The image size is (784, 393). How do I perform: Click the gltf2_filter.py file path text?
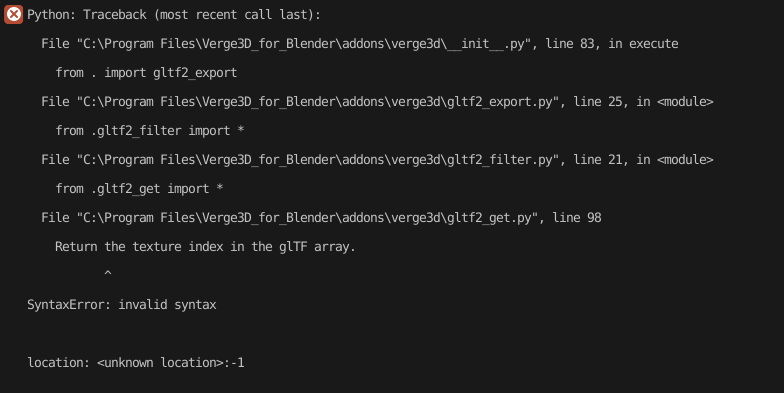317,160
